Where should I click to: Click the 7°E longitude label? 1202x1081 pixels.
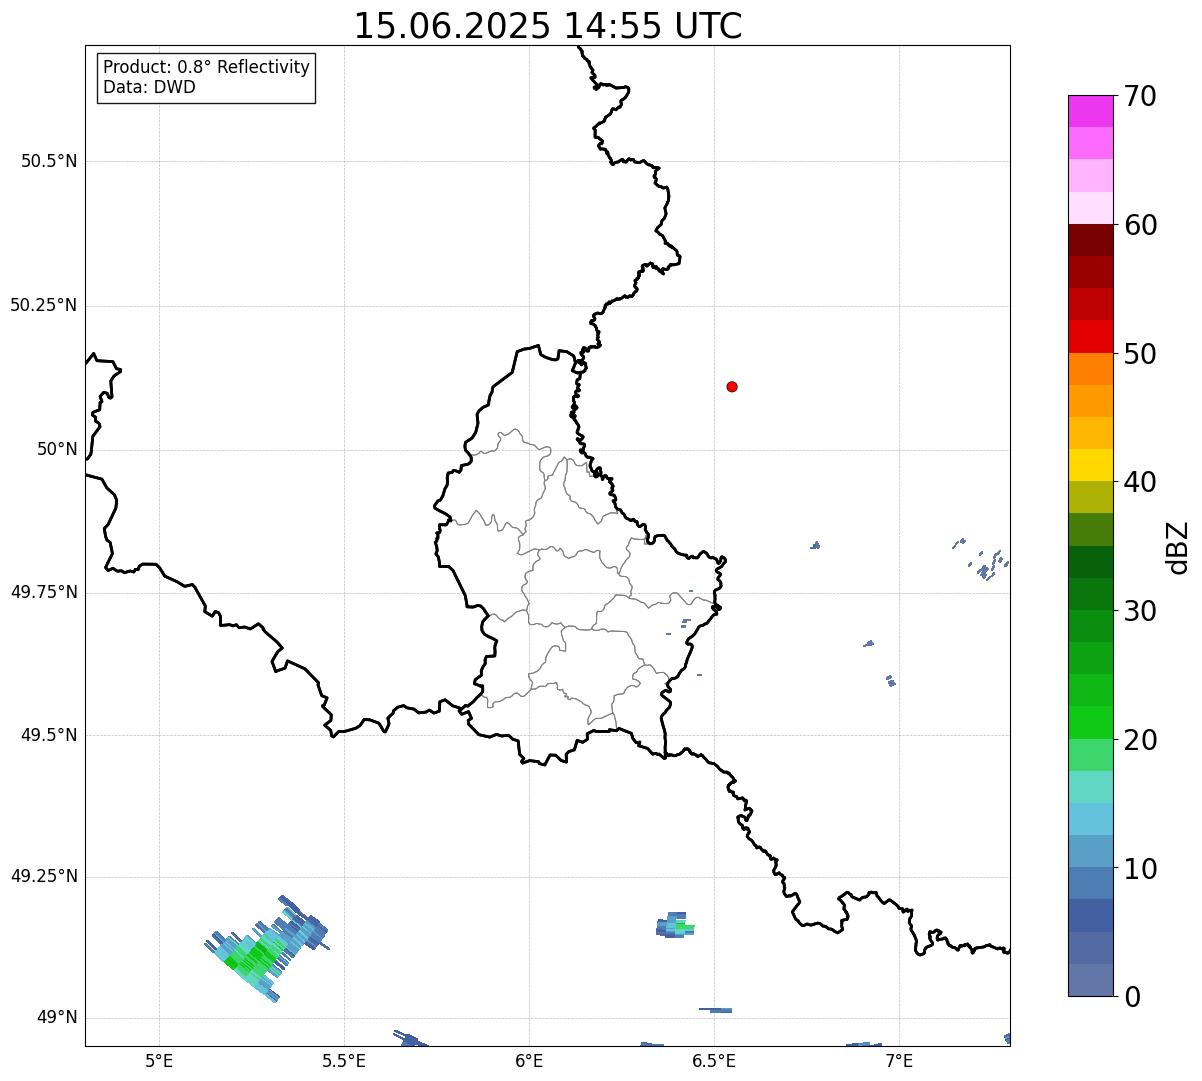point(899,1060)
